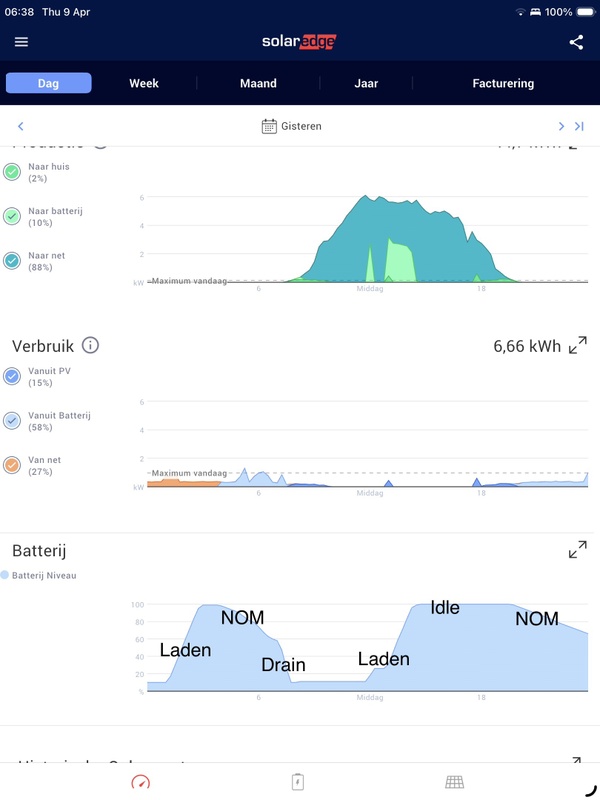The height and width of the screenshot is (800, 600).
Task: Open the solar panel layout tab icon
Action: click(455, 782)
